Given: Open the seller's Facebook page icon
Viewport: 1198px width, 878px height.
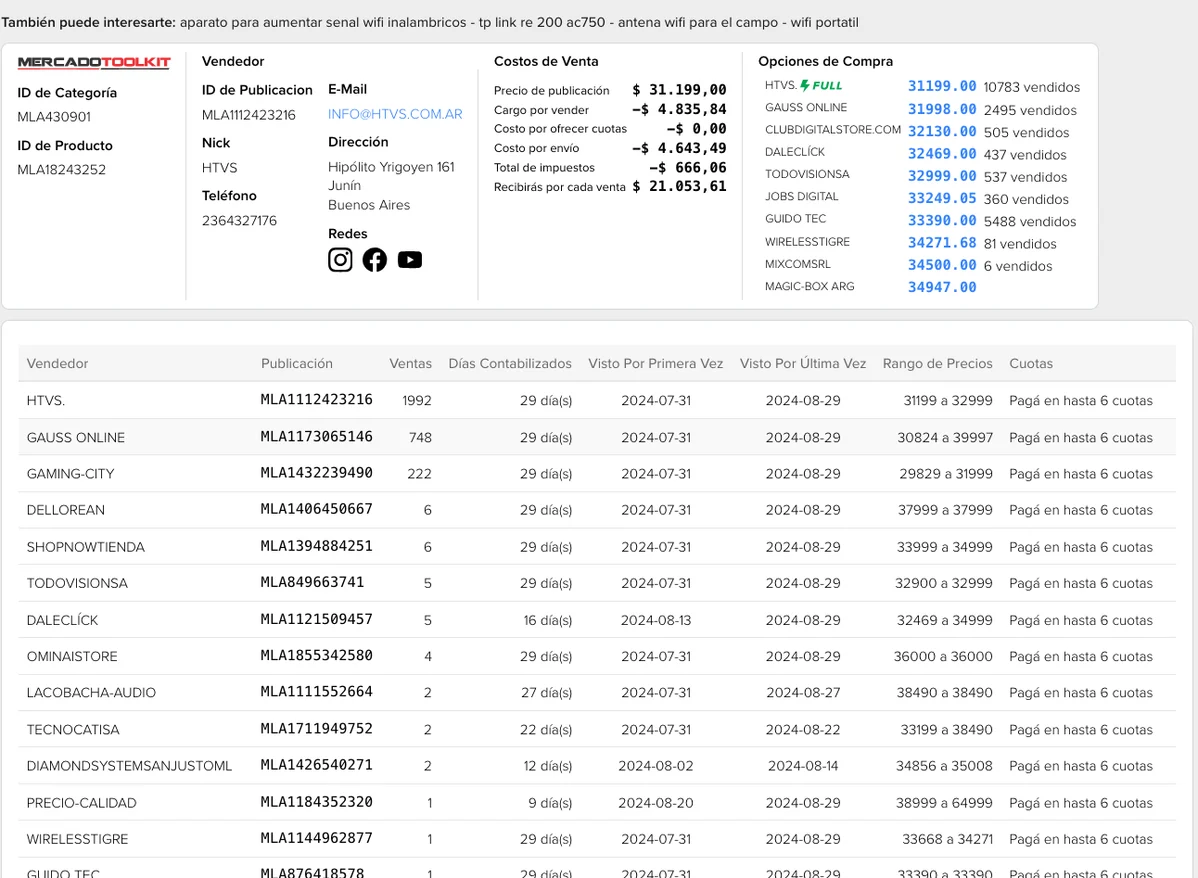Looking at the screenshot, I should click(374, 260).
